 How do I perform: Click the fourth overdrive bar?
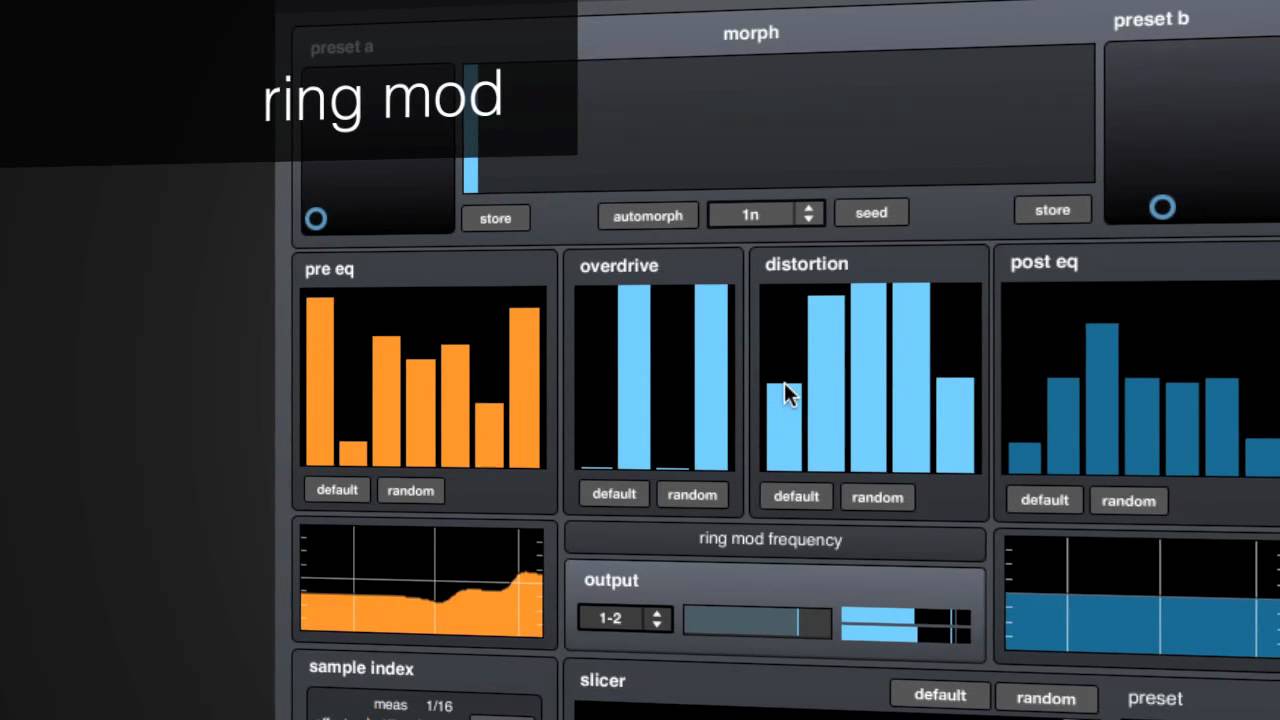point(712,377)
